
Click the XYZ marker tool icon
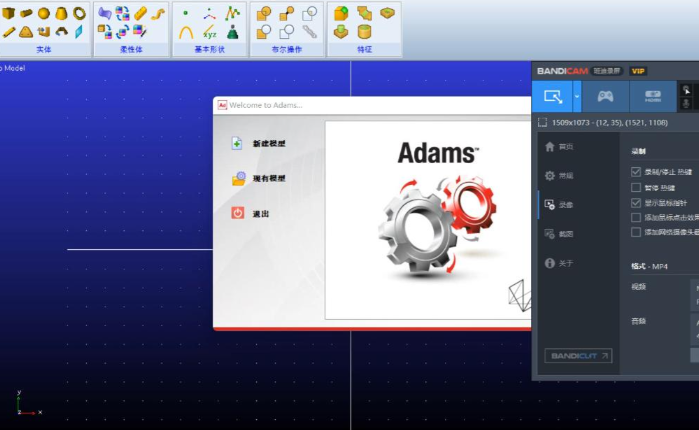(210, 32)
